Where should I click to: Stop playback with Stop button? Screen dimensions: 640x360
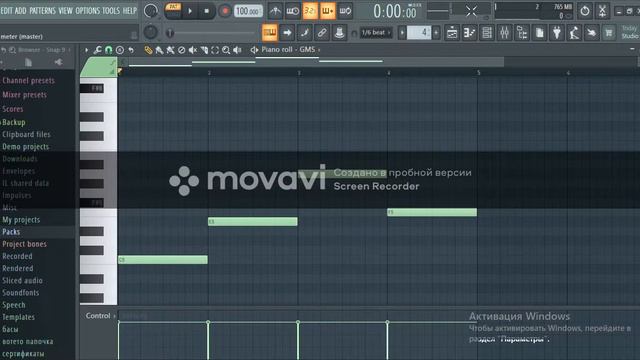(x=207, y=11)
